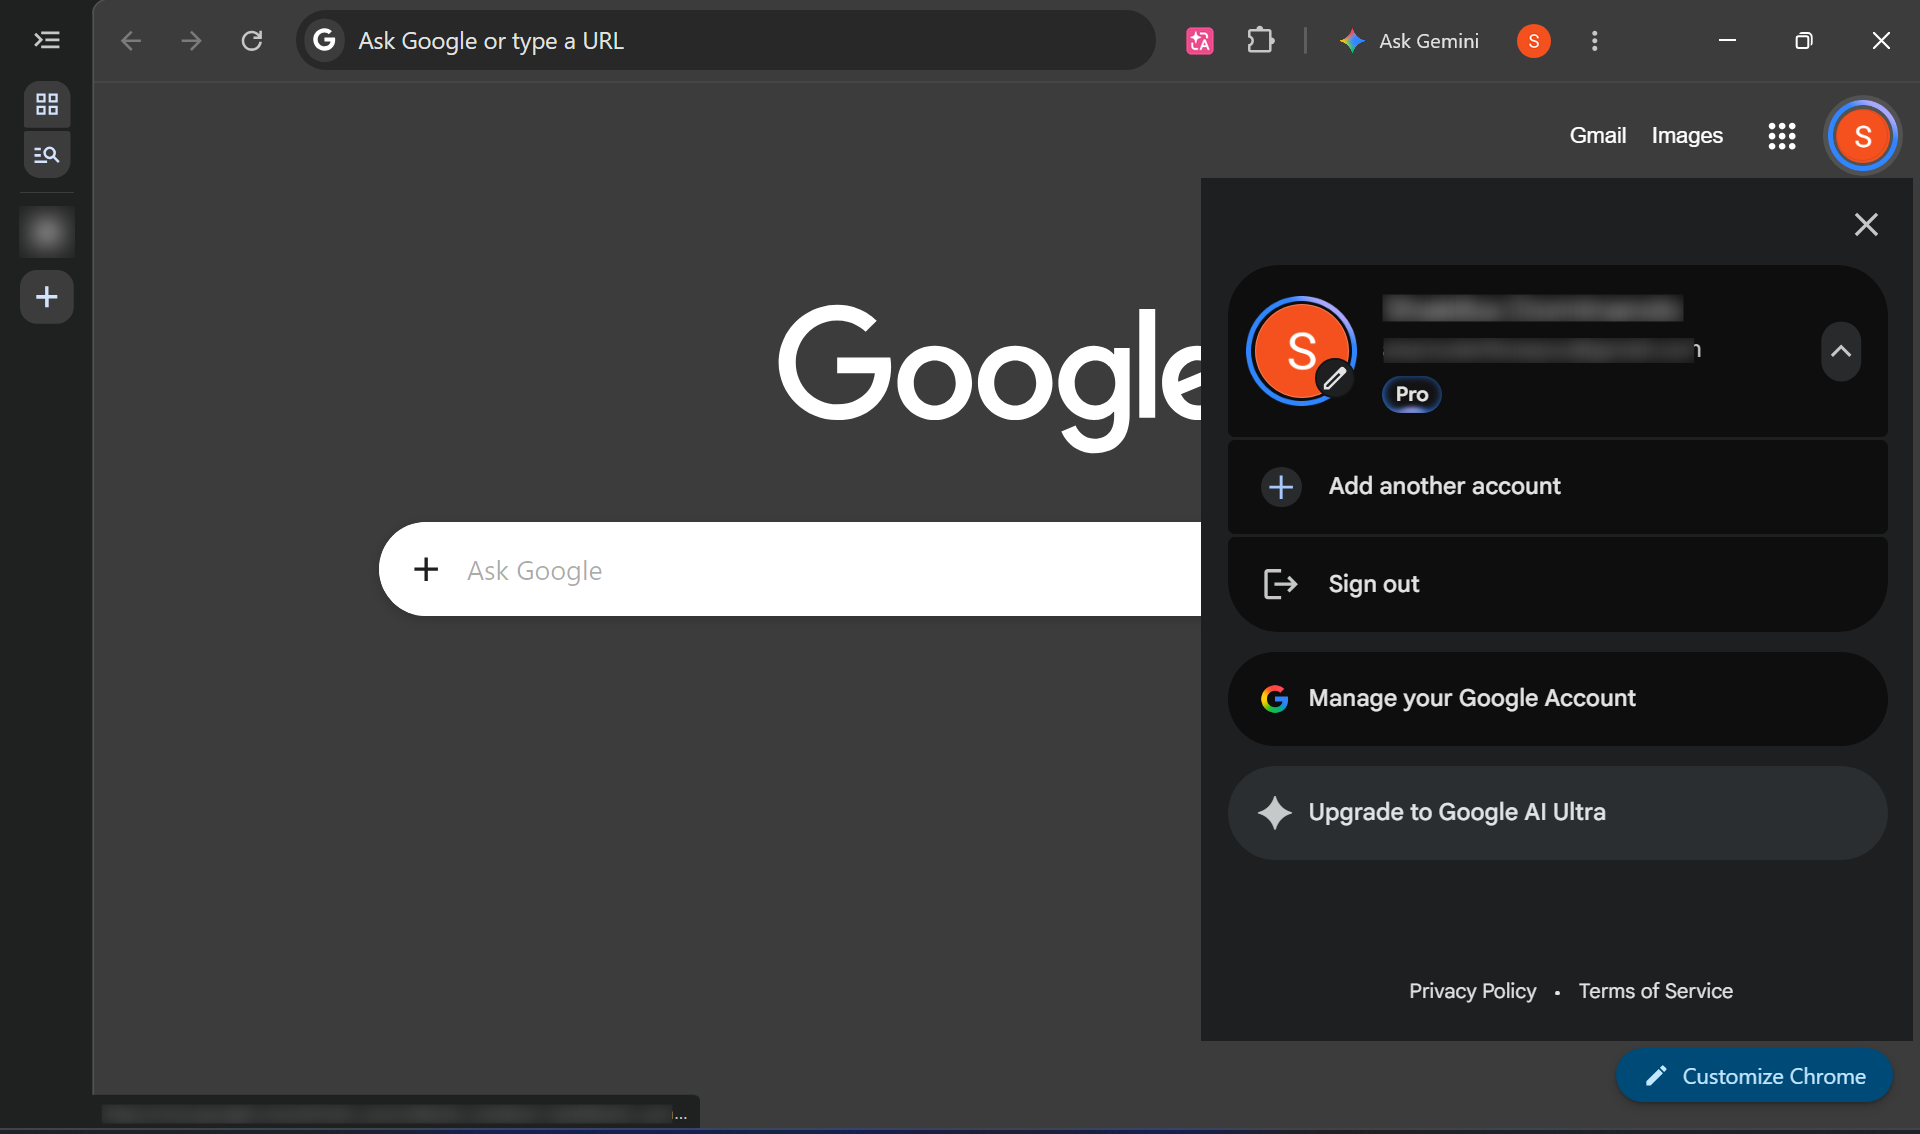This screenshot has height=1134, width=1920.
Task: Open the Privacy Policy link
Action: [1473, 991]
